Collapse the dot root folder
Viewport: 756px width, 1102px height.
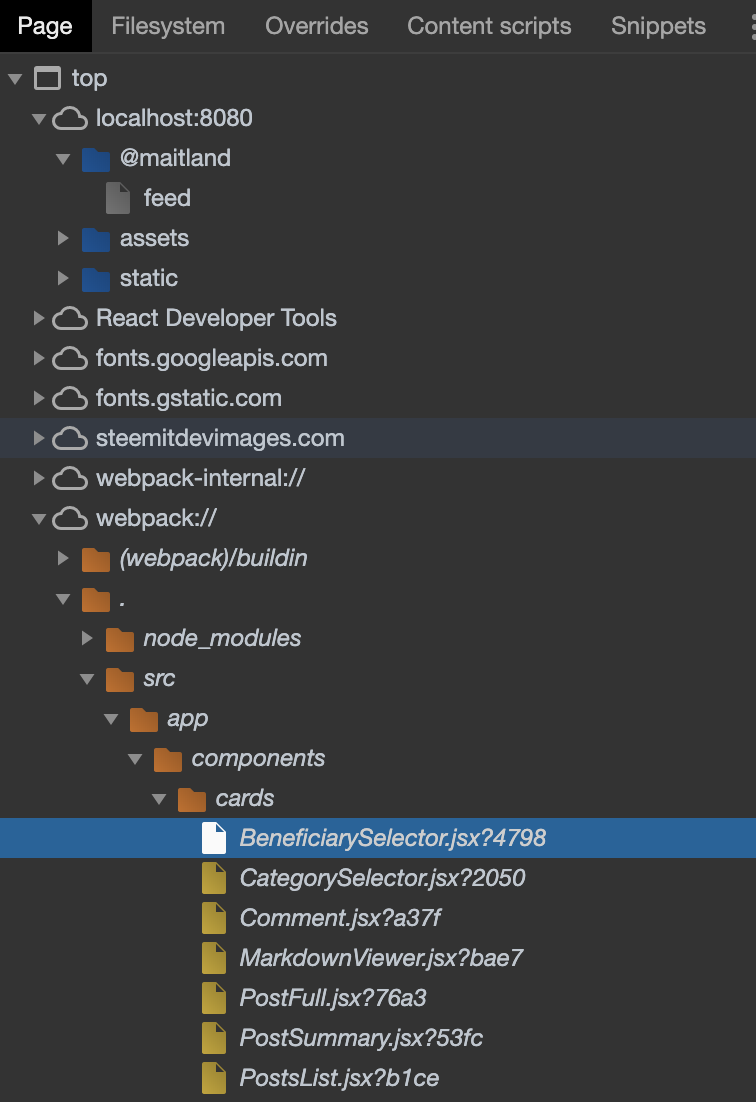point(63,599)
